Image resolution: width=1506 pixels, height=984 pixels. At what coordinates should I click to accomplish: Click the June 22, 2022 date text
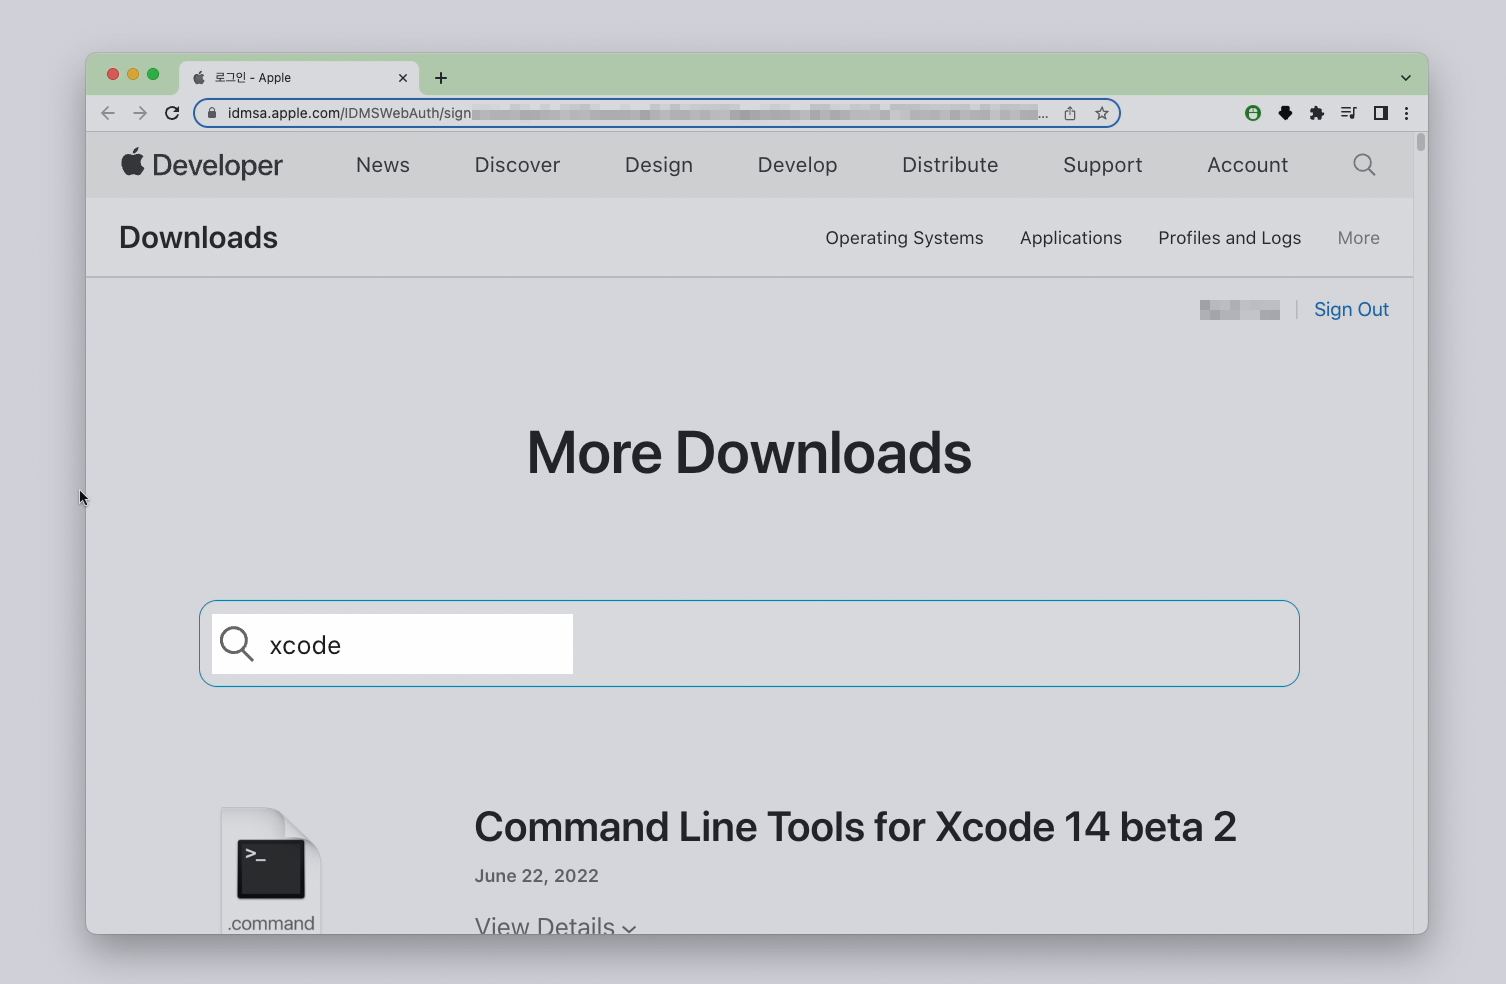click(x=536, y=876)
